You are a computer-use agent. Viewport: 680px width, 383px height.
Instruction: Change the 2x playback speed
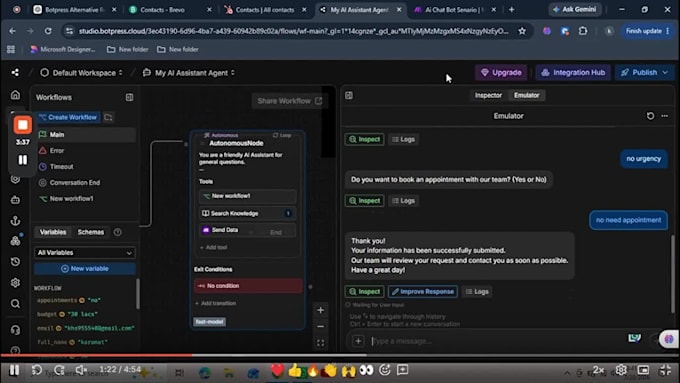[x=598, y=370]
